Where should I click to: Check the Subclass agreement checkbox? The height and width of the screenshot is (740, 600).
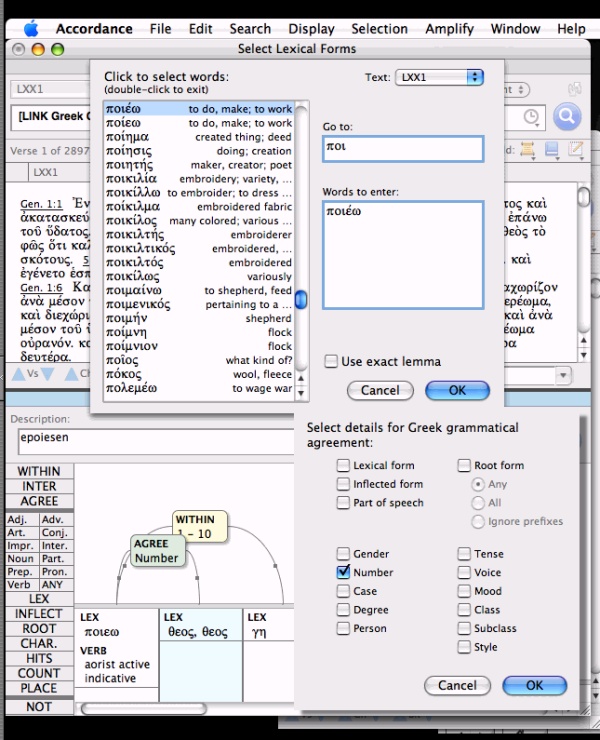[x=464, y=628]
